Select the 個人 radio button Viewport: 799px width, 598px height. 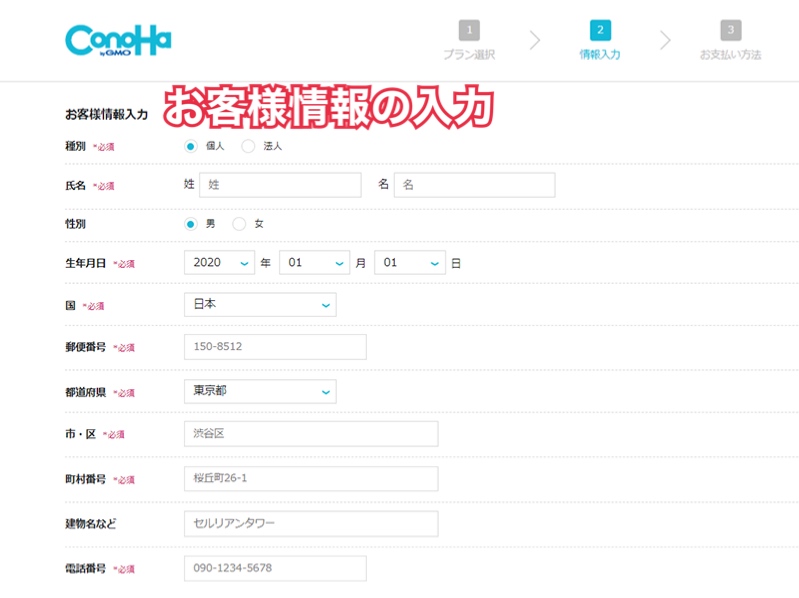coord(191,147)
